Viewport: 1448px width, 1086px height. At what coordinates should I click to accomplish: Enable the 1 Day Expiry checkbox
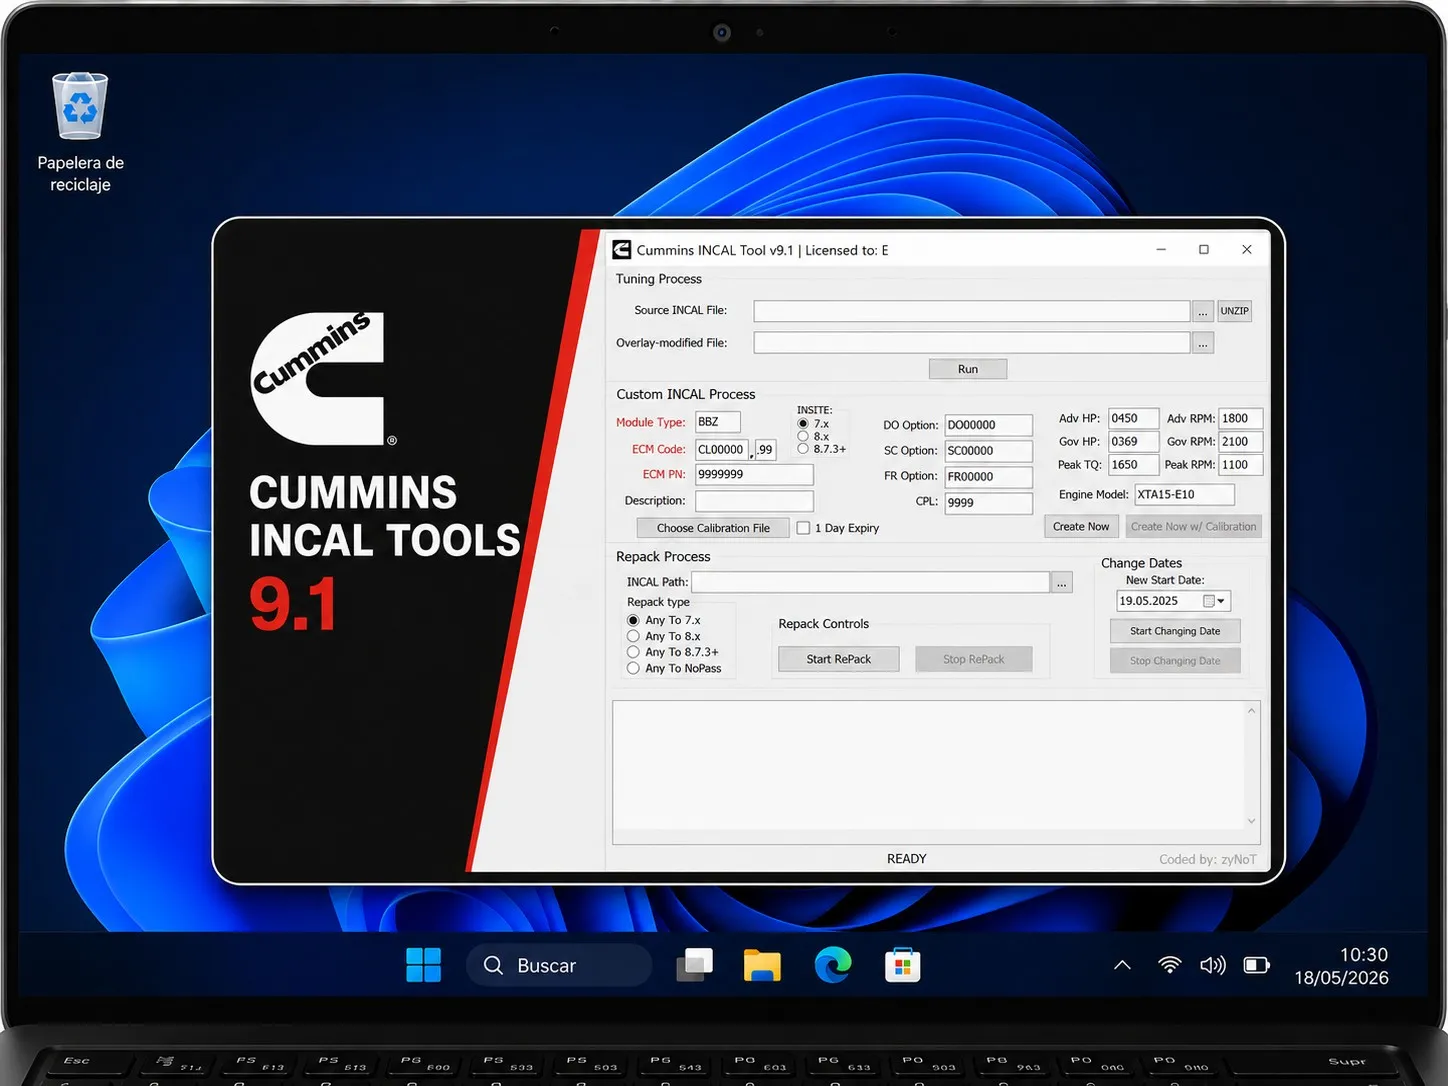tap(803, 528)
